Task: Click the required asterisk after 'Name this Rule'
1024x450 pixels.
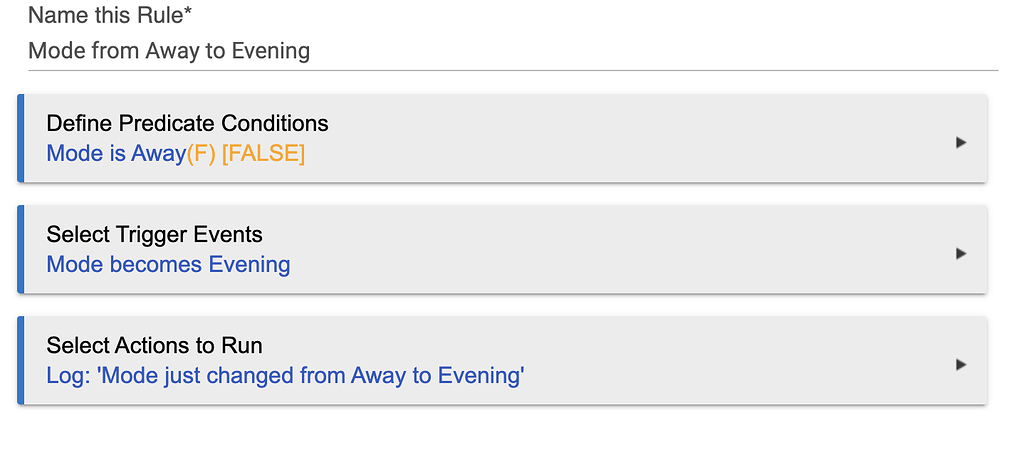Action: click(187, 14)
